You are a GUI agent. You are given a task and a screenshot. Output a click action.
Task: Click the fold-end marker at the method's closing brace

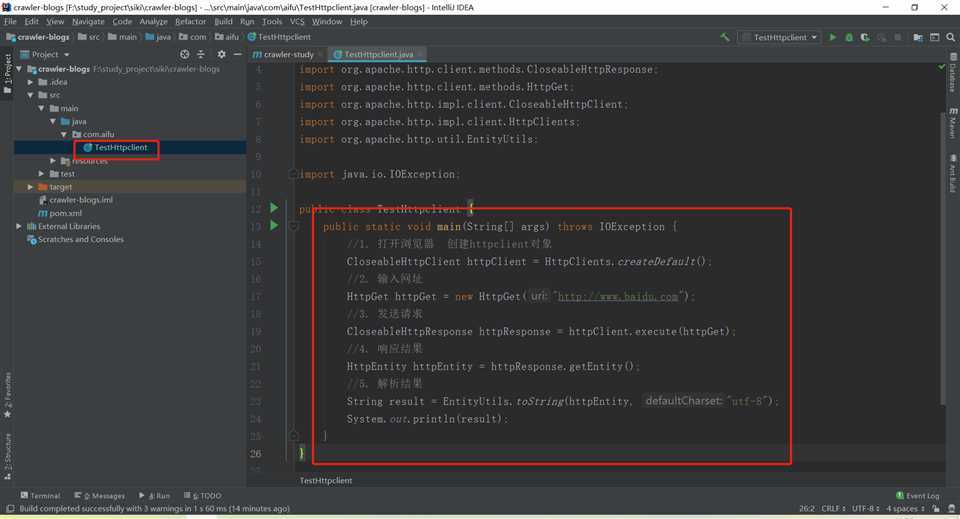click(293, 436)
